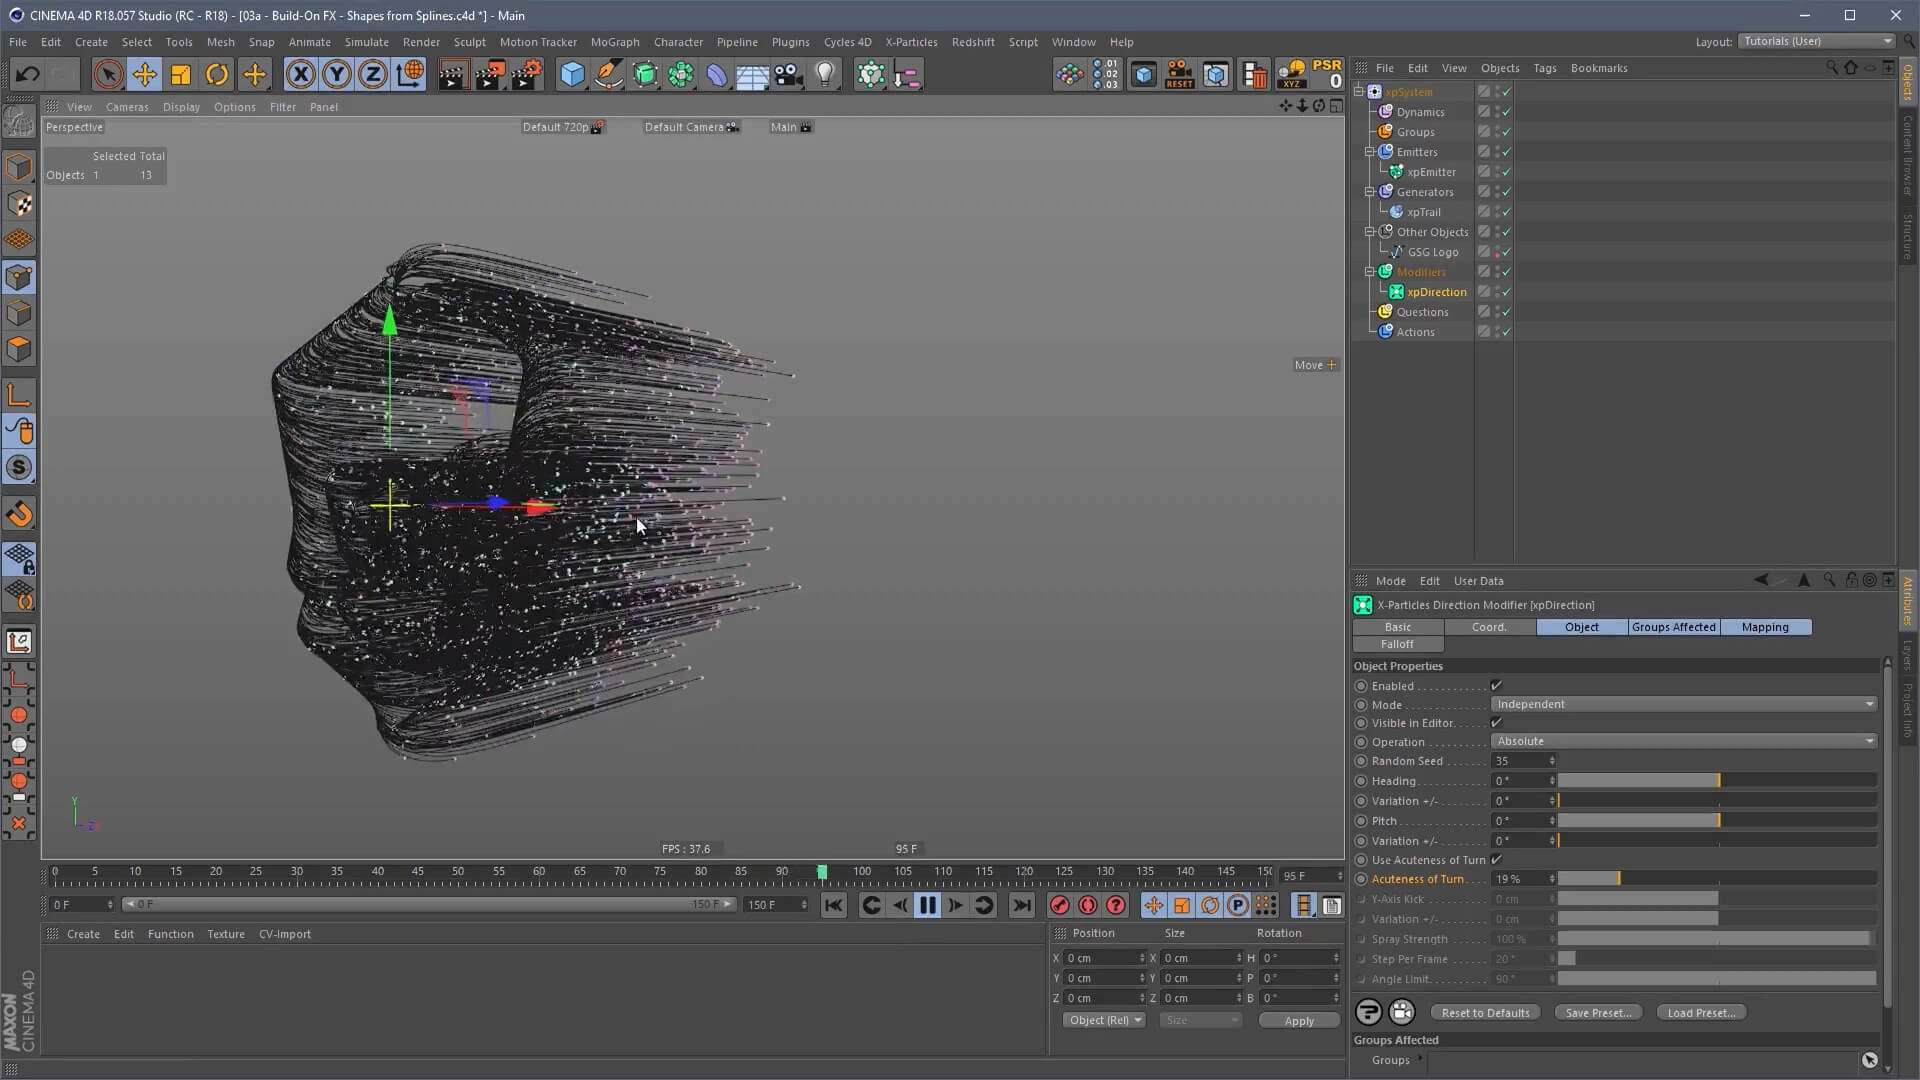Open the Operation dropdown showing Absolute
The image size is (1920, 1080).
point(1683,741)
